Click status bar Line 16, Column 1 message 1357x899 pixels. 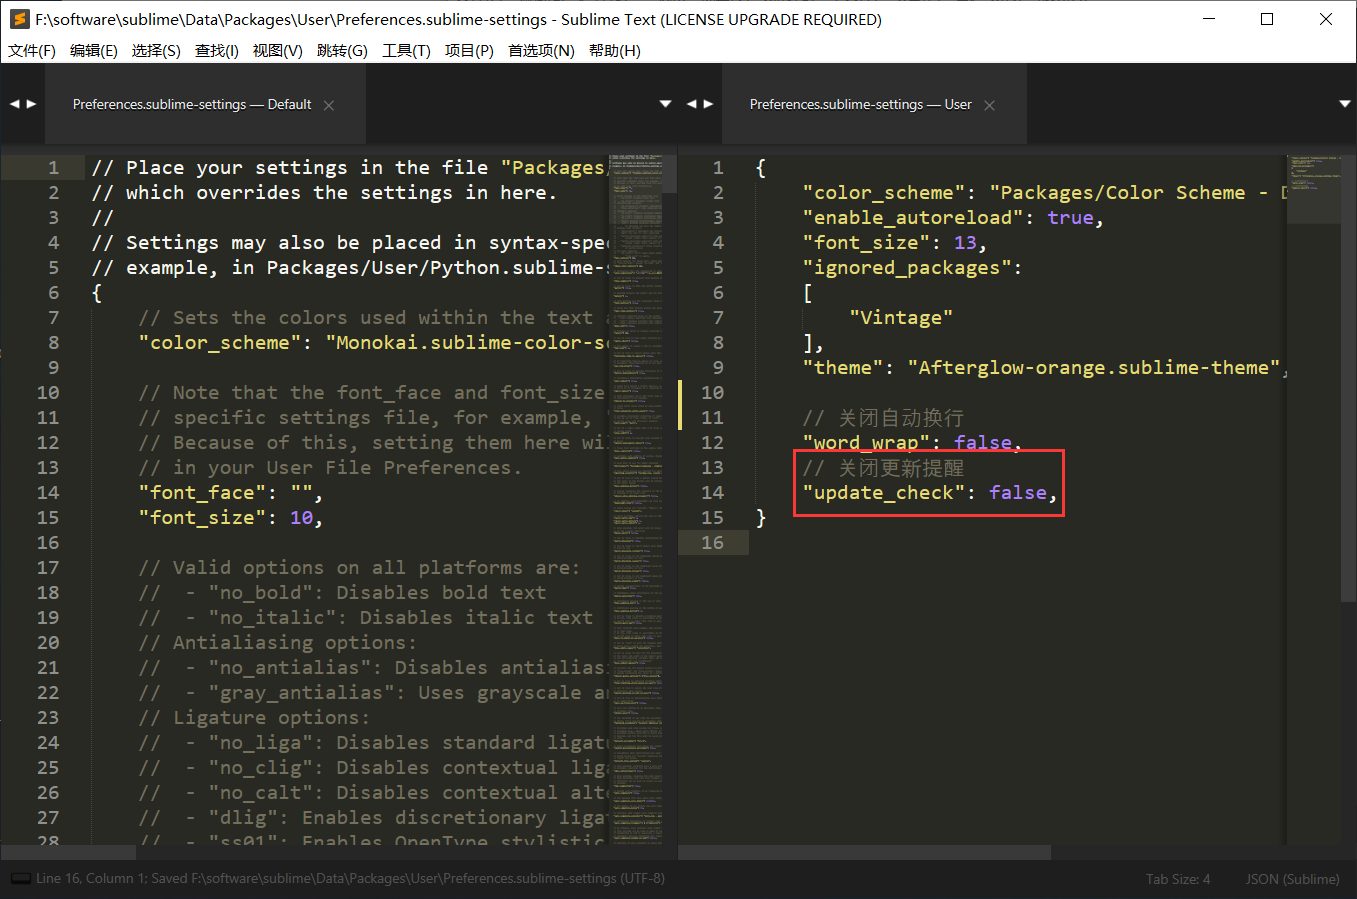[x=350, y=879]
